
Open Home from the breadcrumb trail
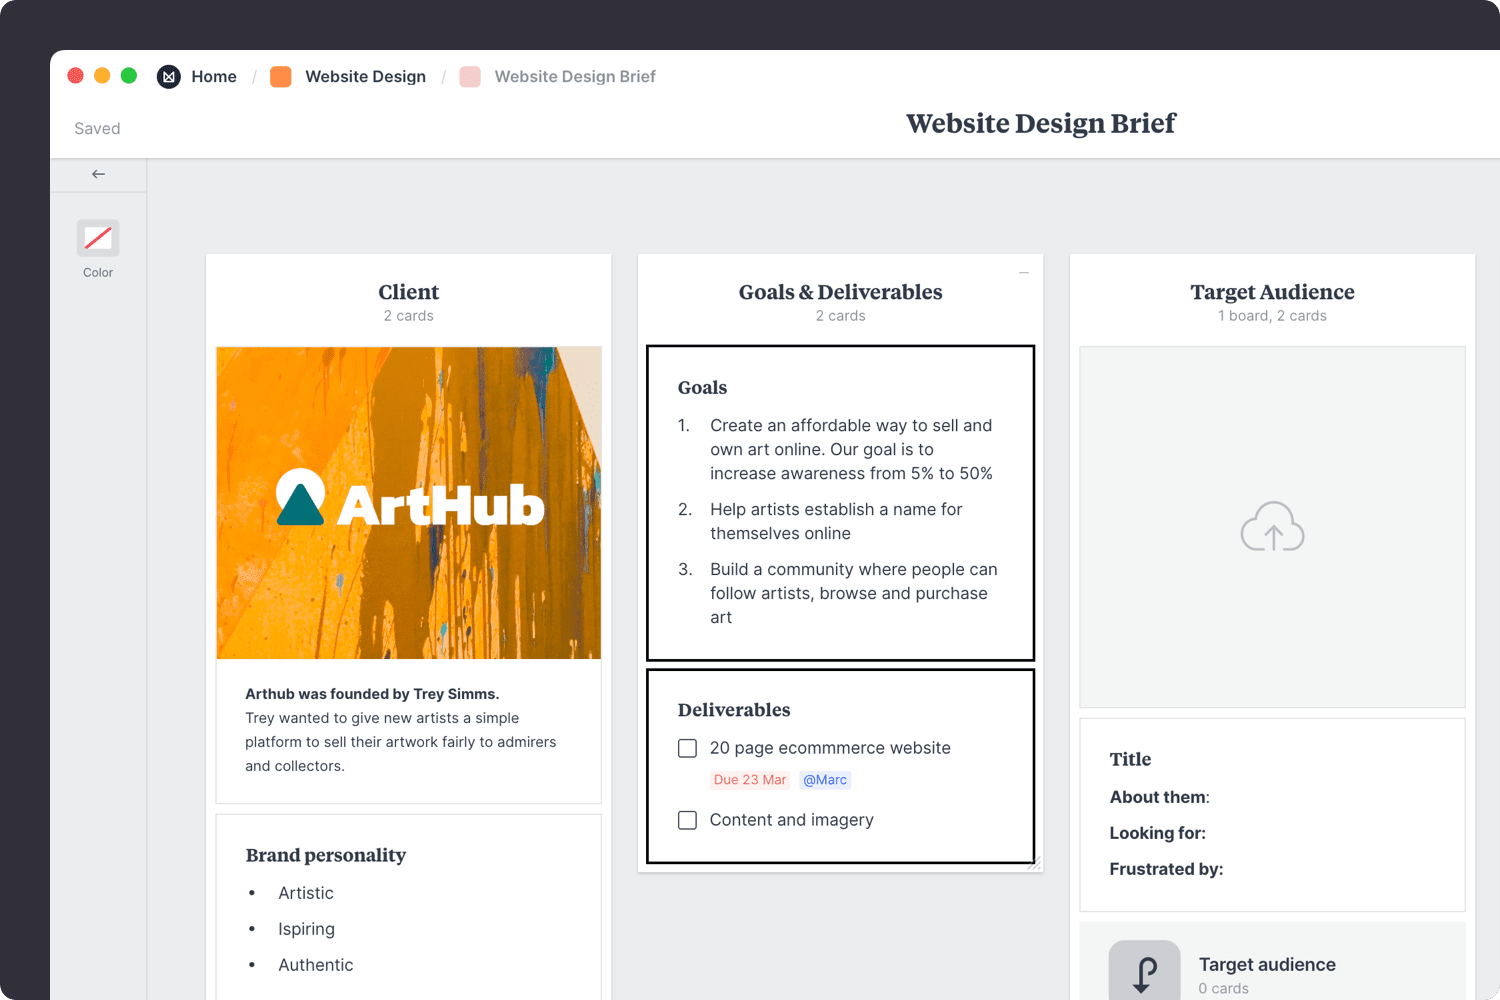pos(214,76)
